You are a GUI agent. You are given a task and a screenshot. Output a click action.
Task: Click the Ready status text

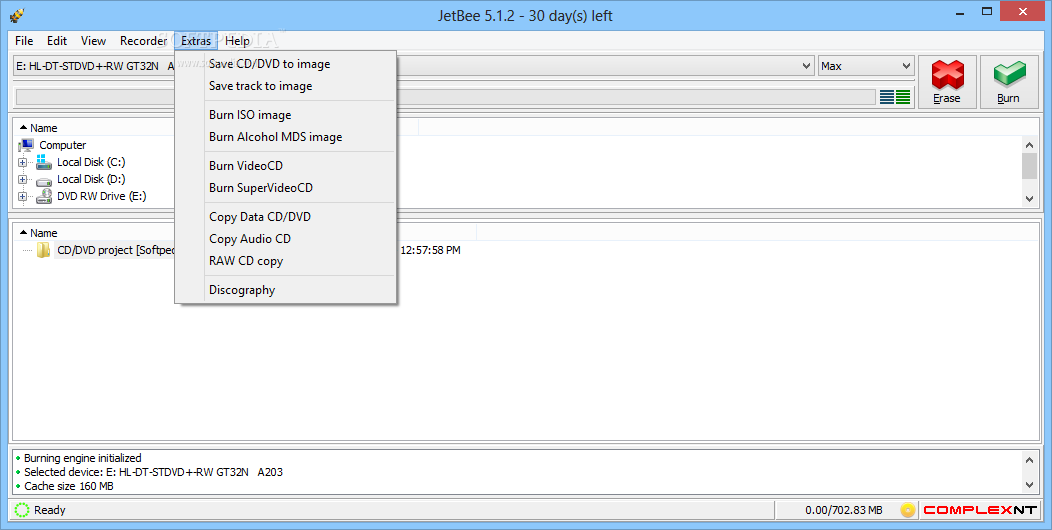tap(50, 511)
